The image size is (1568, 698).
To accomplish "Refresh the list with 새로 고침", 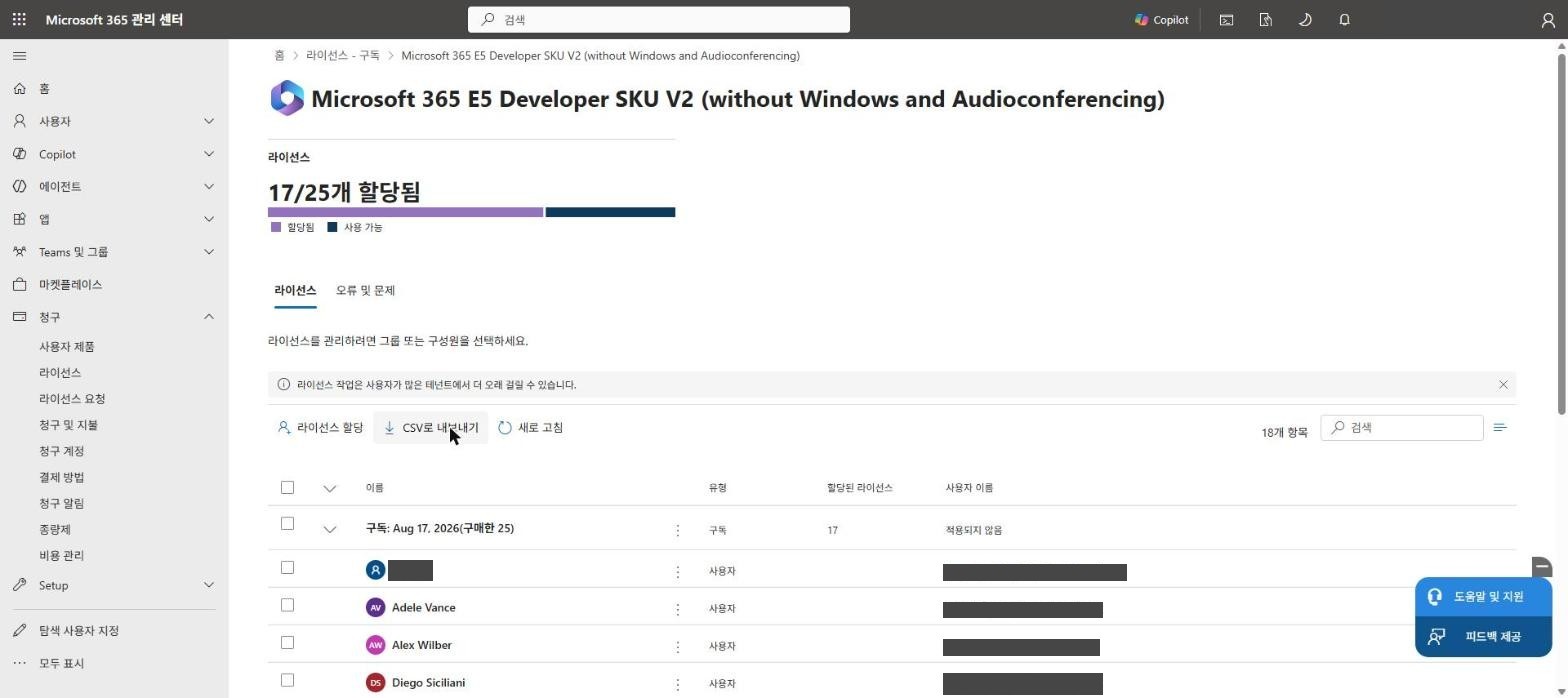I will point(531,428).
